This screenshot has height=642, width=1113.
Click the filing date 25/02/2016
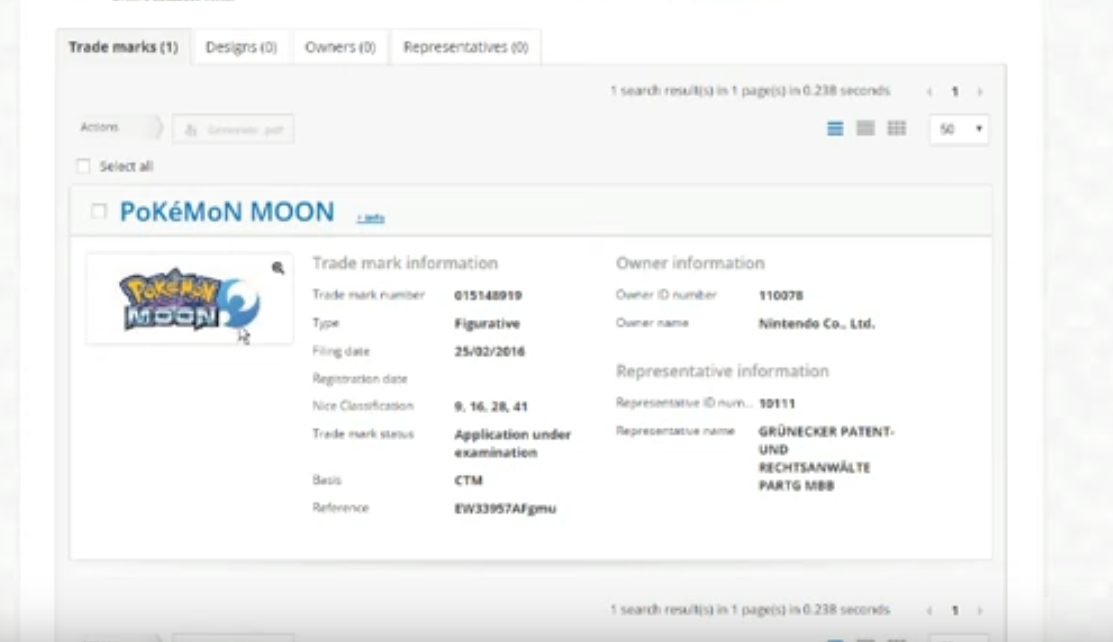click(x=489, y=351)
